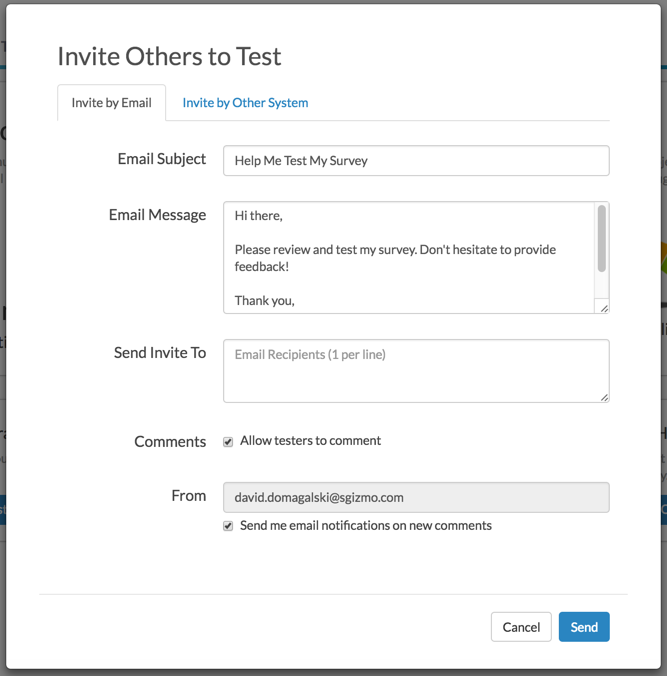Click the From label
Image resolution: width=667 pixels, height=676 pixels.
pyautogui.click(x=189, y=496)
